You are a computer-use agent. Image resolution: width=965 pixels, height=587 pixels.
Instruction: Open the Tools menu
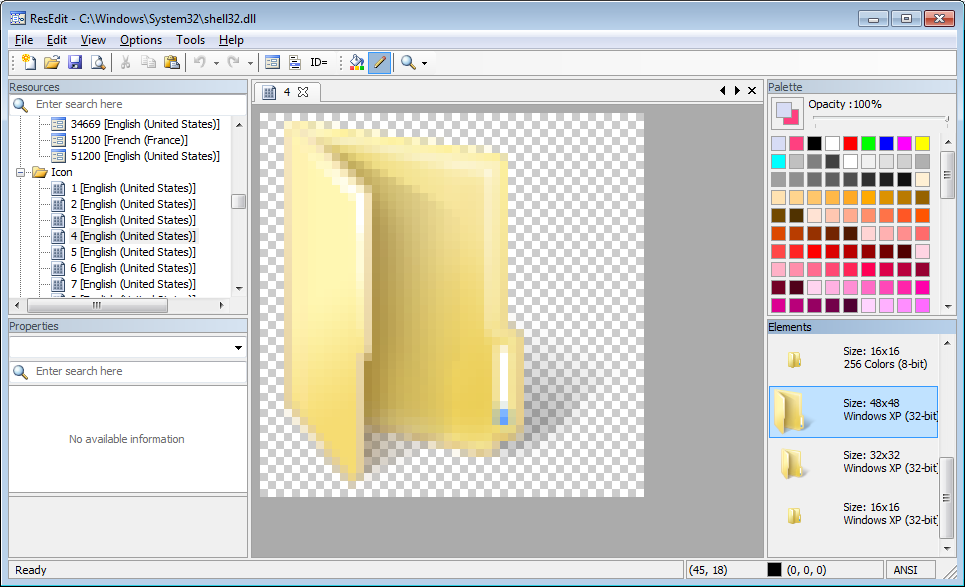coord(190,40)
